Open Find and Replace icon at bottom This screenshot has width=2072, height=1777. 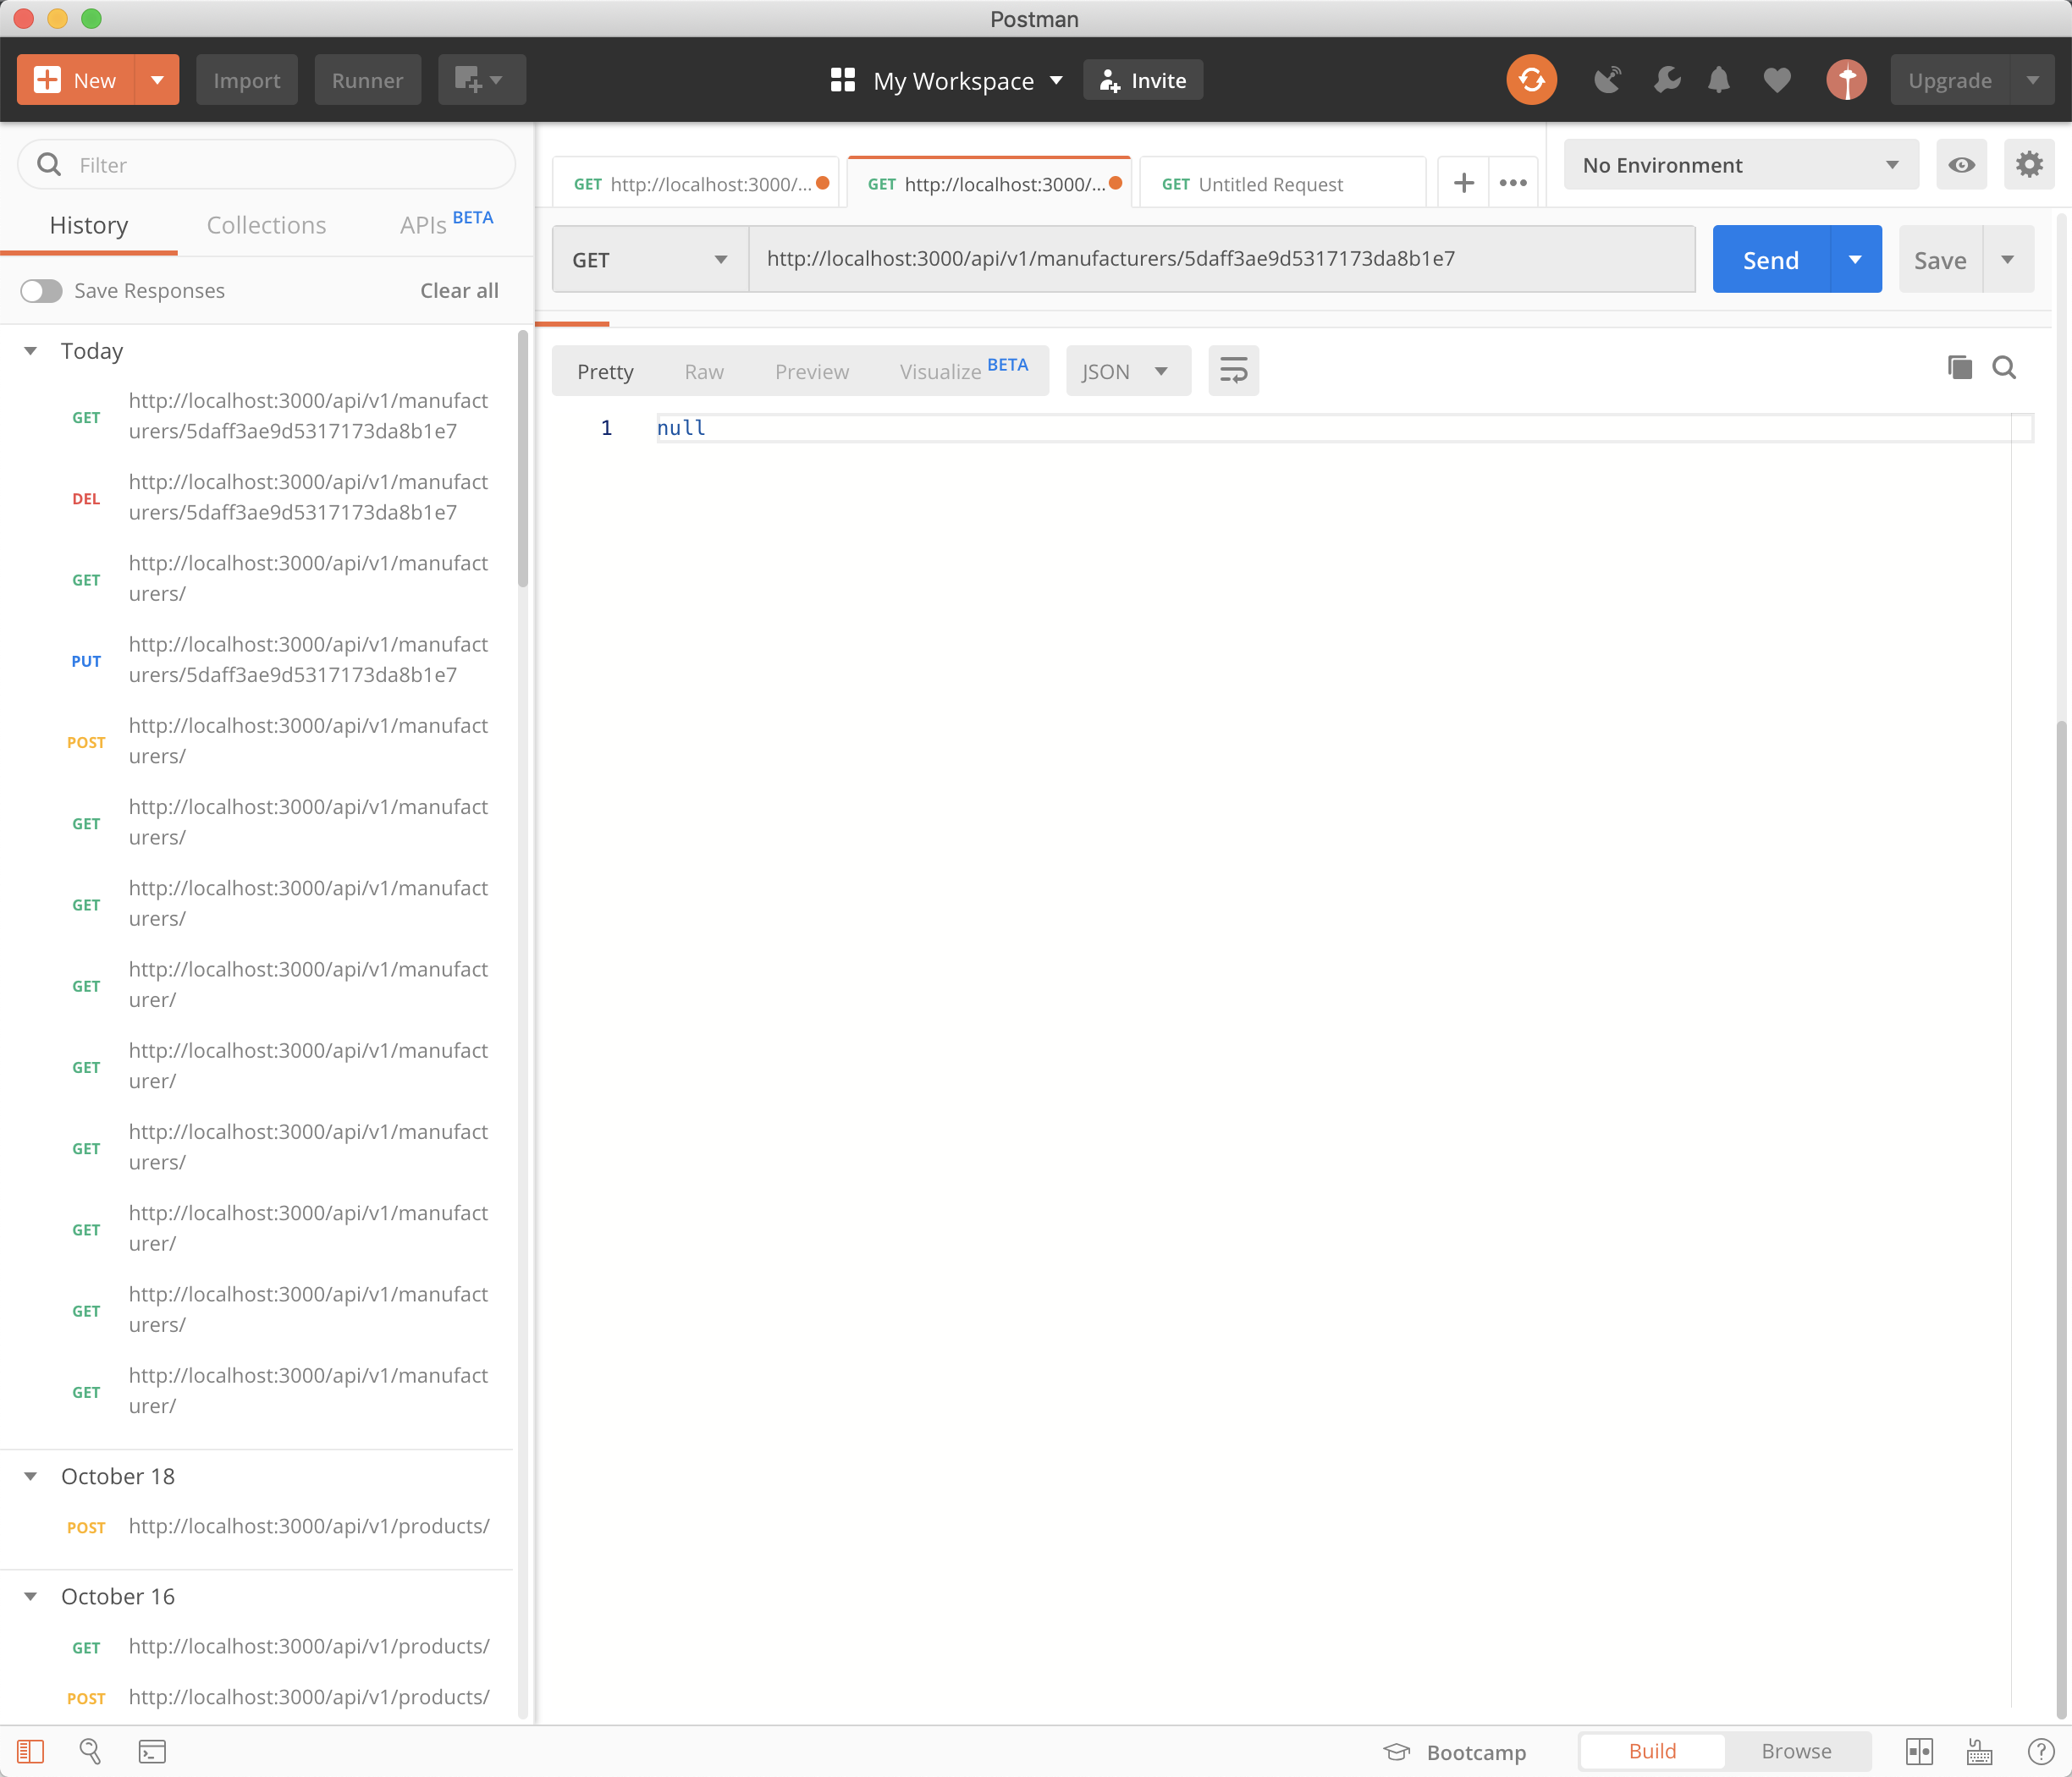click(x=90, y=1751)
